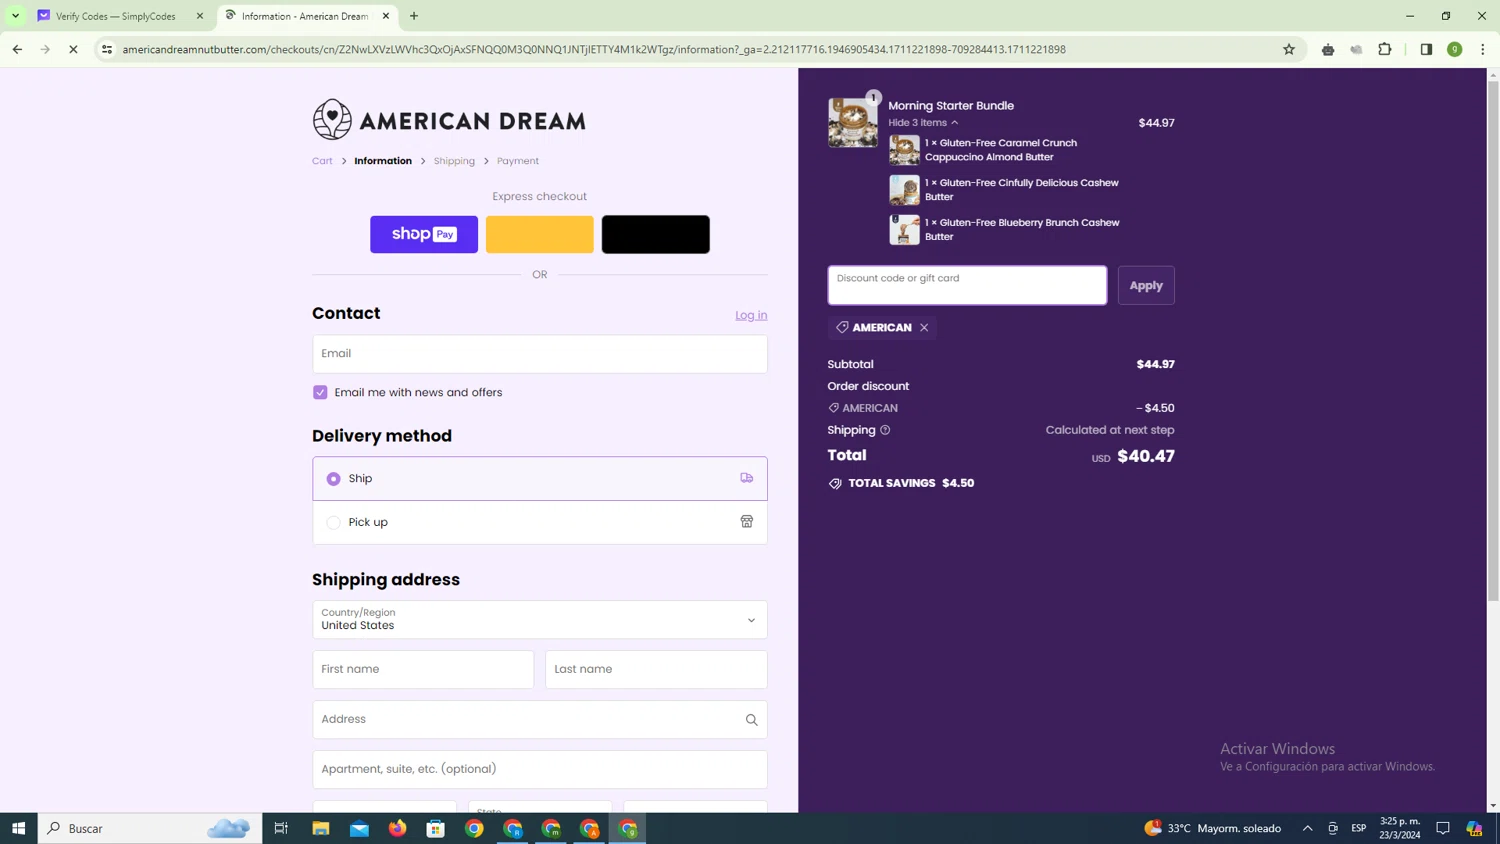Click the browser address bar URL

click(594, 49)
